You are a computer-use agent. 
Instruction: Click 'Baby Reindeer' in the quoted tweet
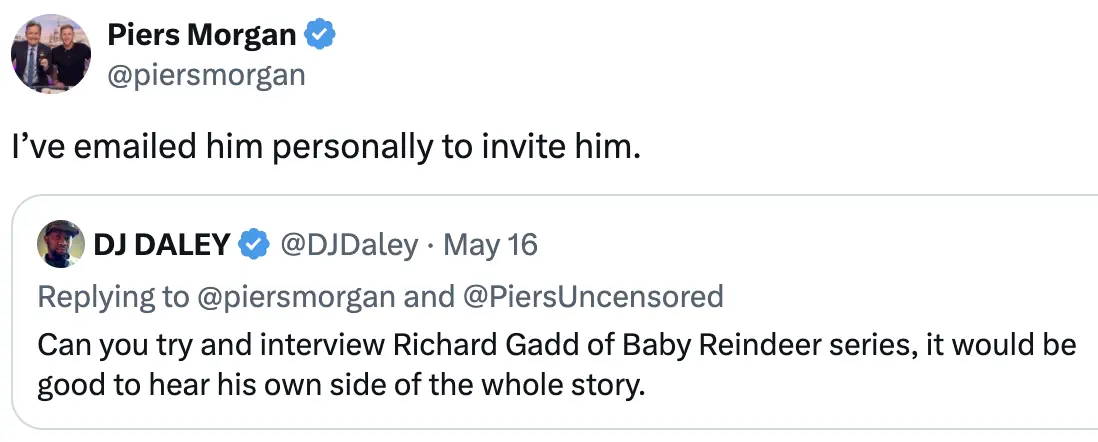pos(683,346)
